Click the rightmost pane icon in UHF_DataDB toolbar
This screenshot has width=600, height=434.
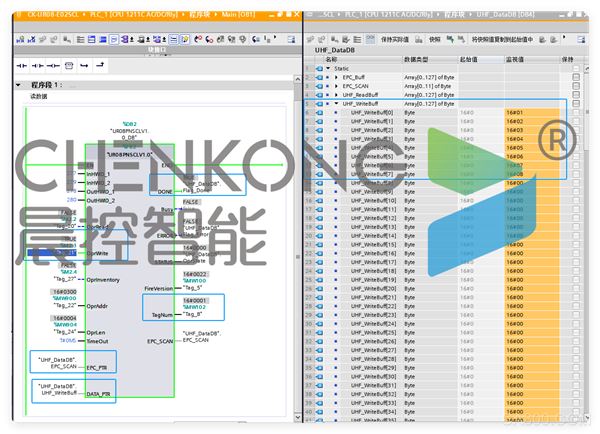pos(581,39)
